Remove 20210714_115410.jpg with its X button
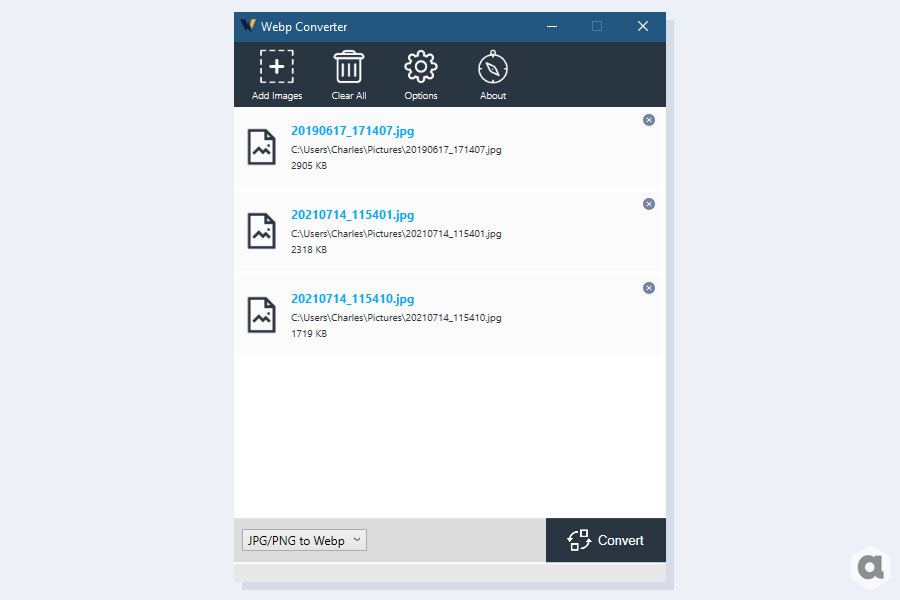Image resolution: width=900 pixels, height=600 pixels. (649, 288)
